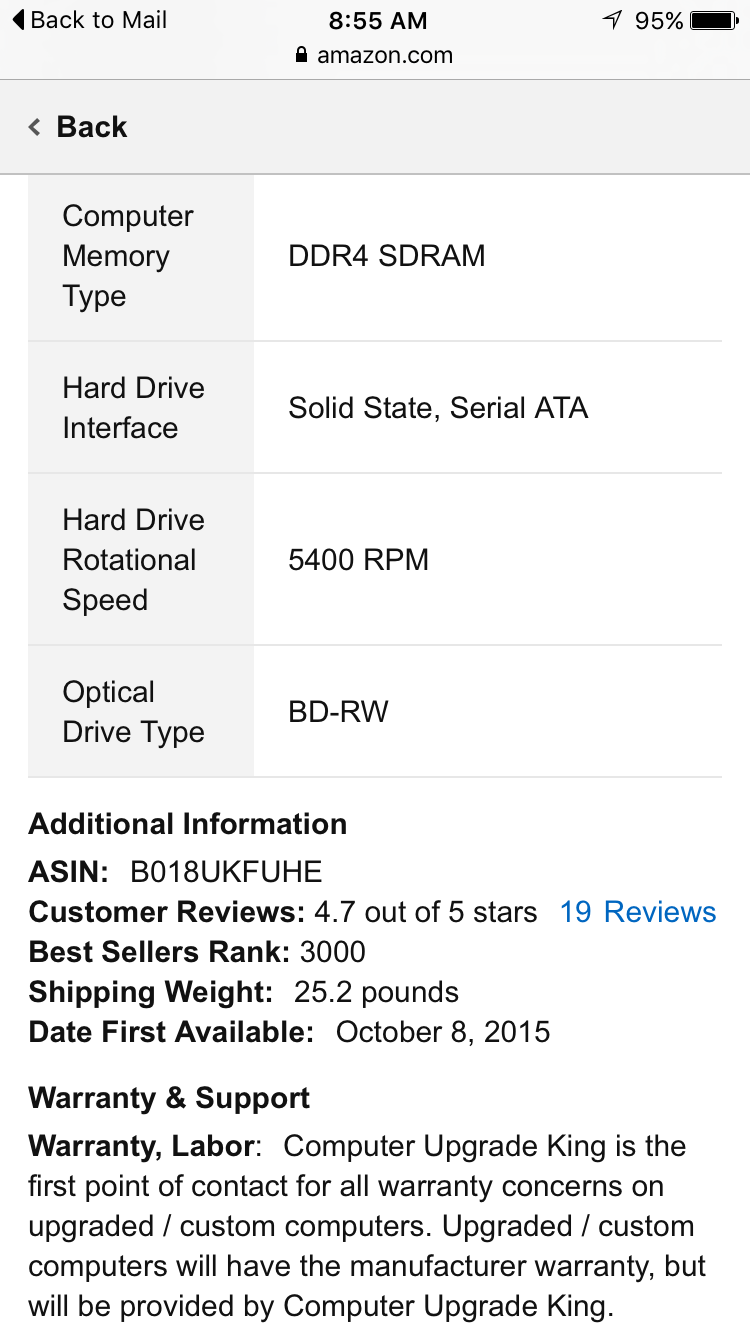Select the DDR4 SDRAM value
Viewport: 750px width, 1334px height.
tap(387, 256)
